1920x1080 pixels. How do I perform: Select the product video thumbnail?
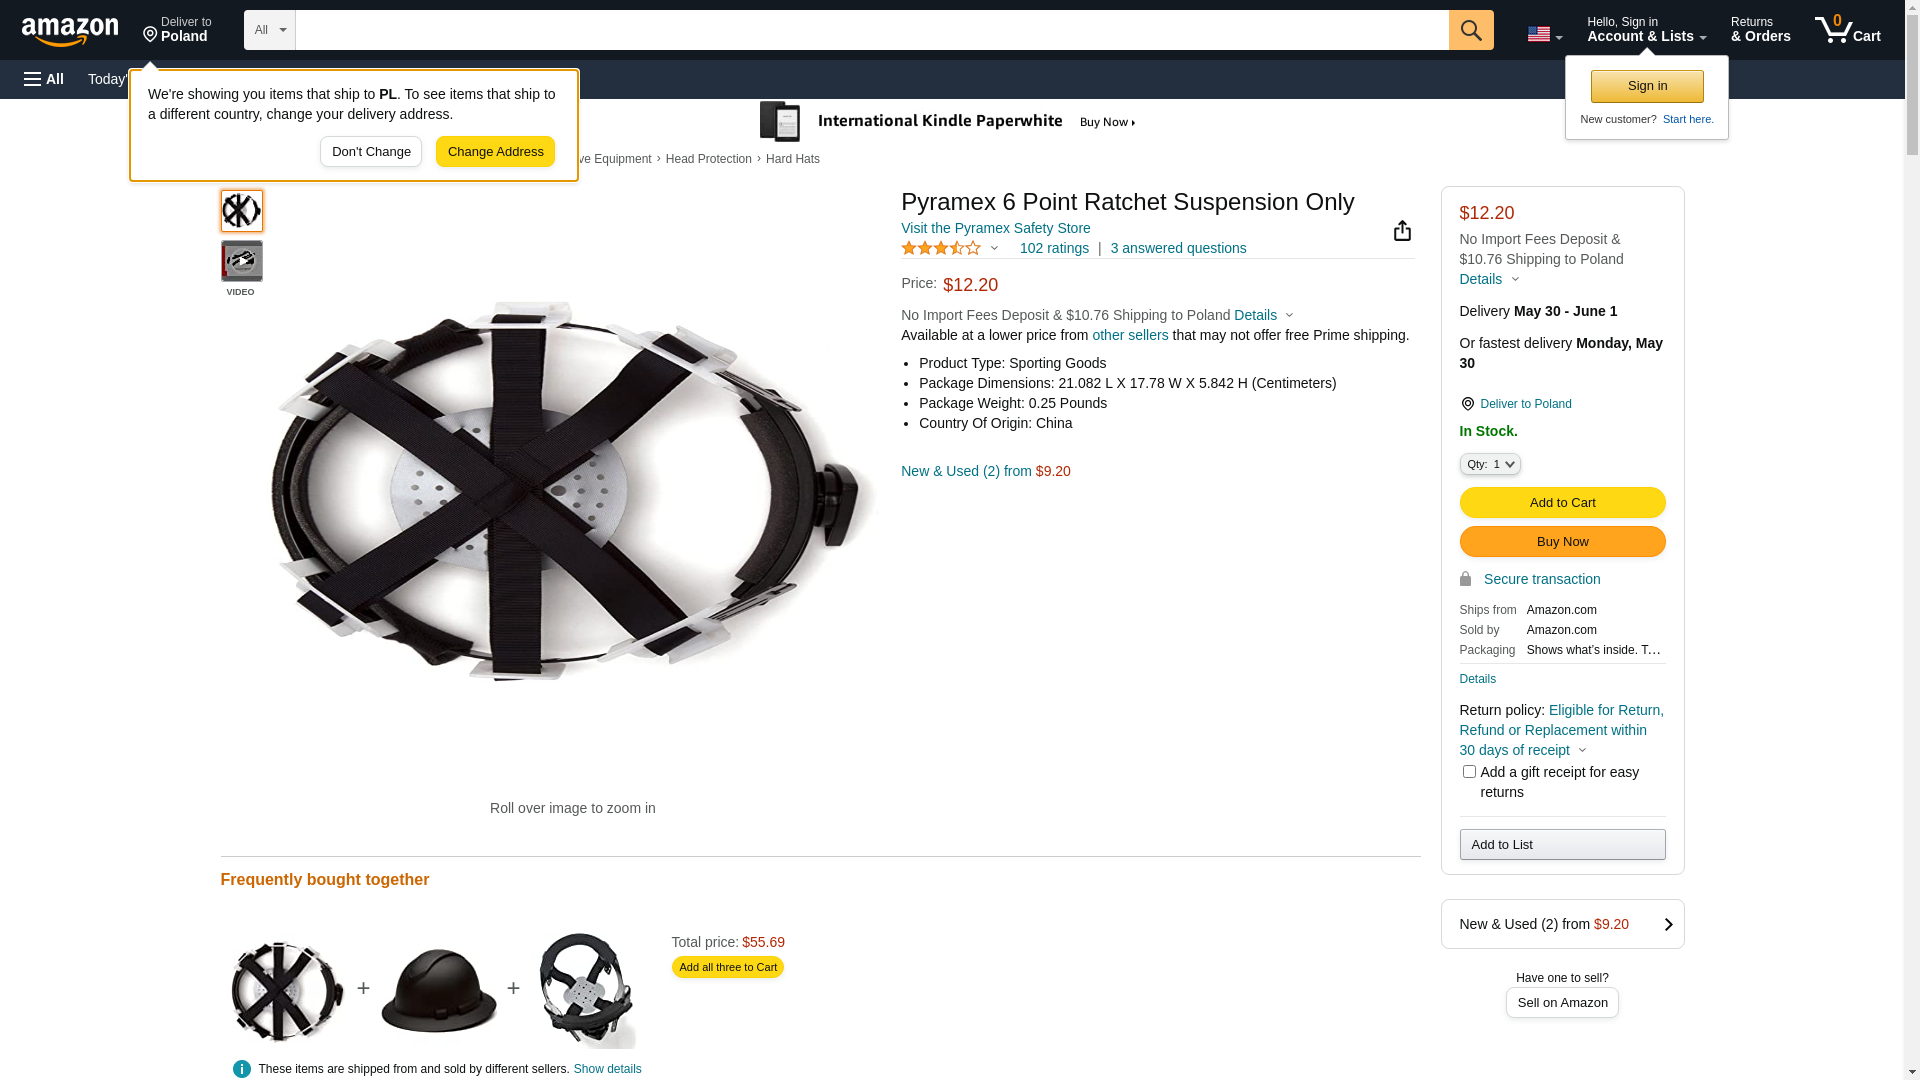(x=241, y=262)
